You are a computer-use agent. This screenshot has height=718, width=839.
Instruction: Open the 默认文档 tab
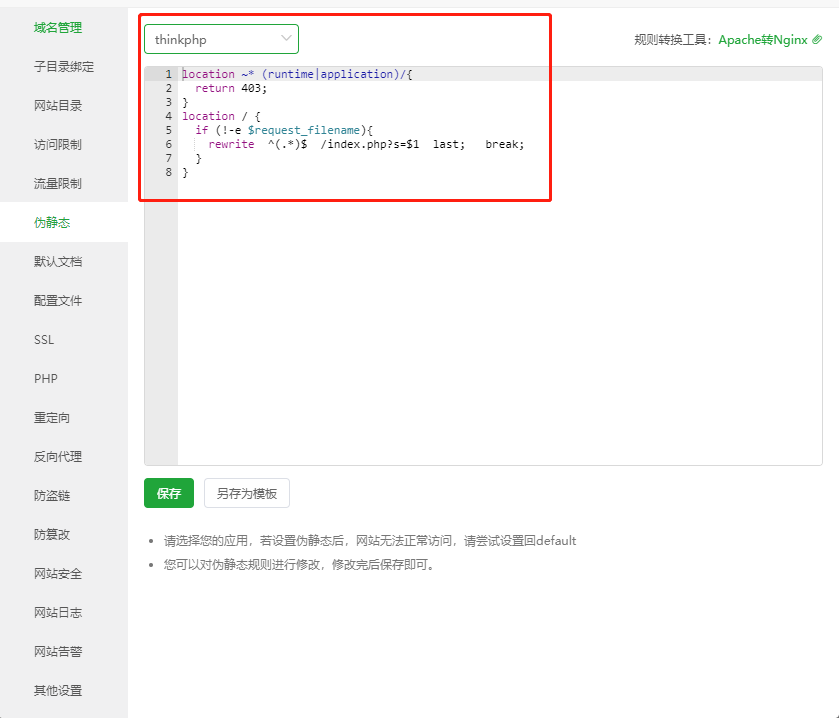[58, 262]
